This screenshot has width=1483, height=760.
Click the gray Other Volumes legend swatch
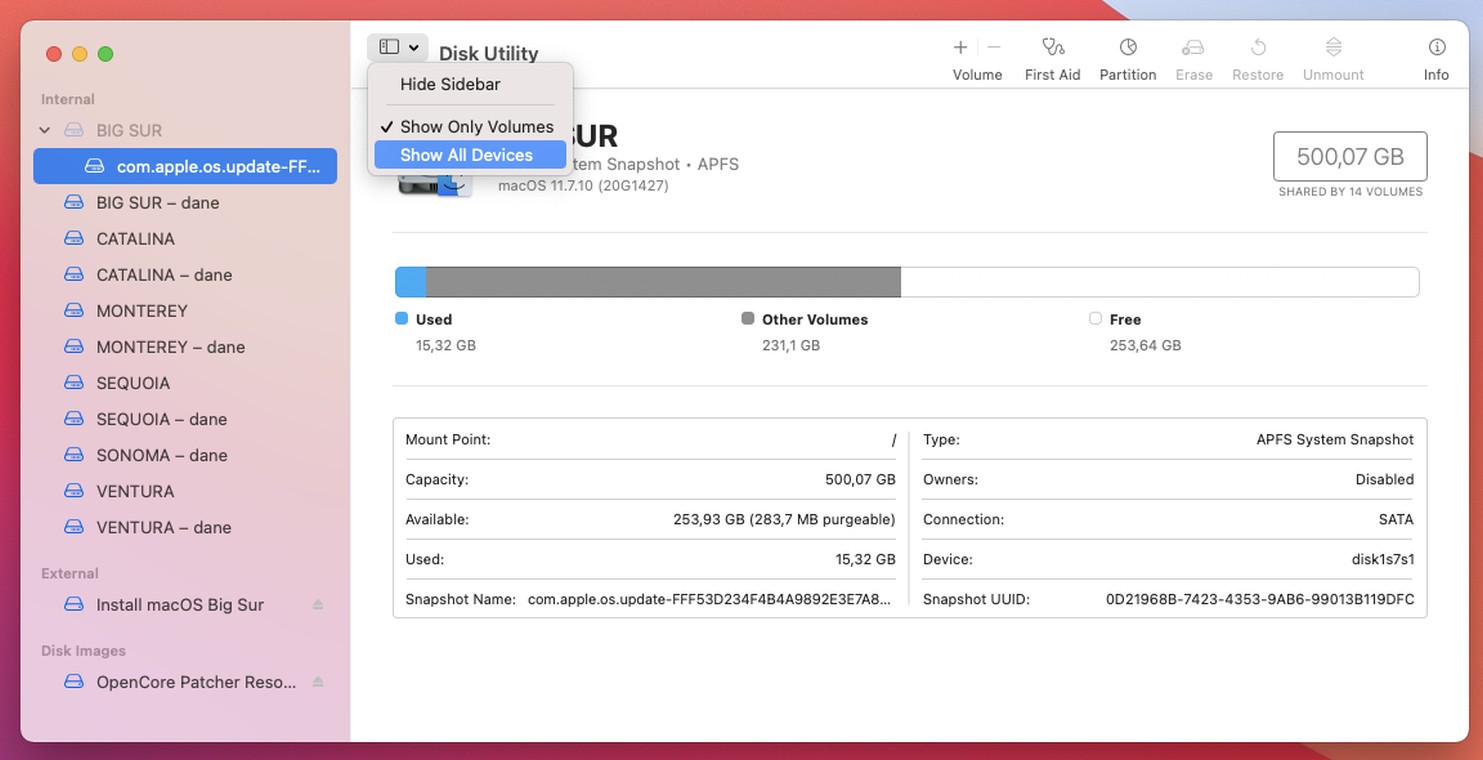pyautogui.click(x=748, y=318)
